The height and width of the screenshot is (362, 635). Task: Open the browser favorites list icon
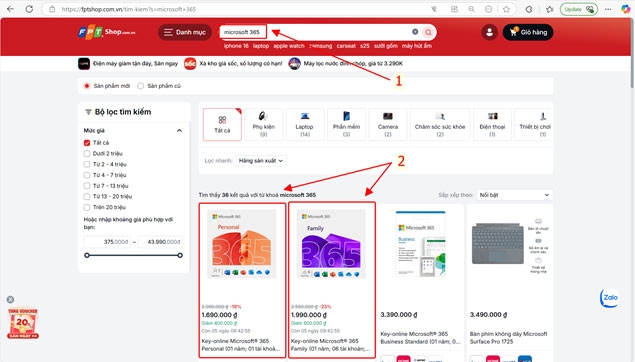pos(549,9)
